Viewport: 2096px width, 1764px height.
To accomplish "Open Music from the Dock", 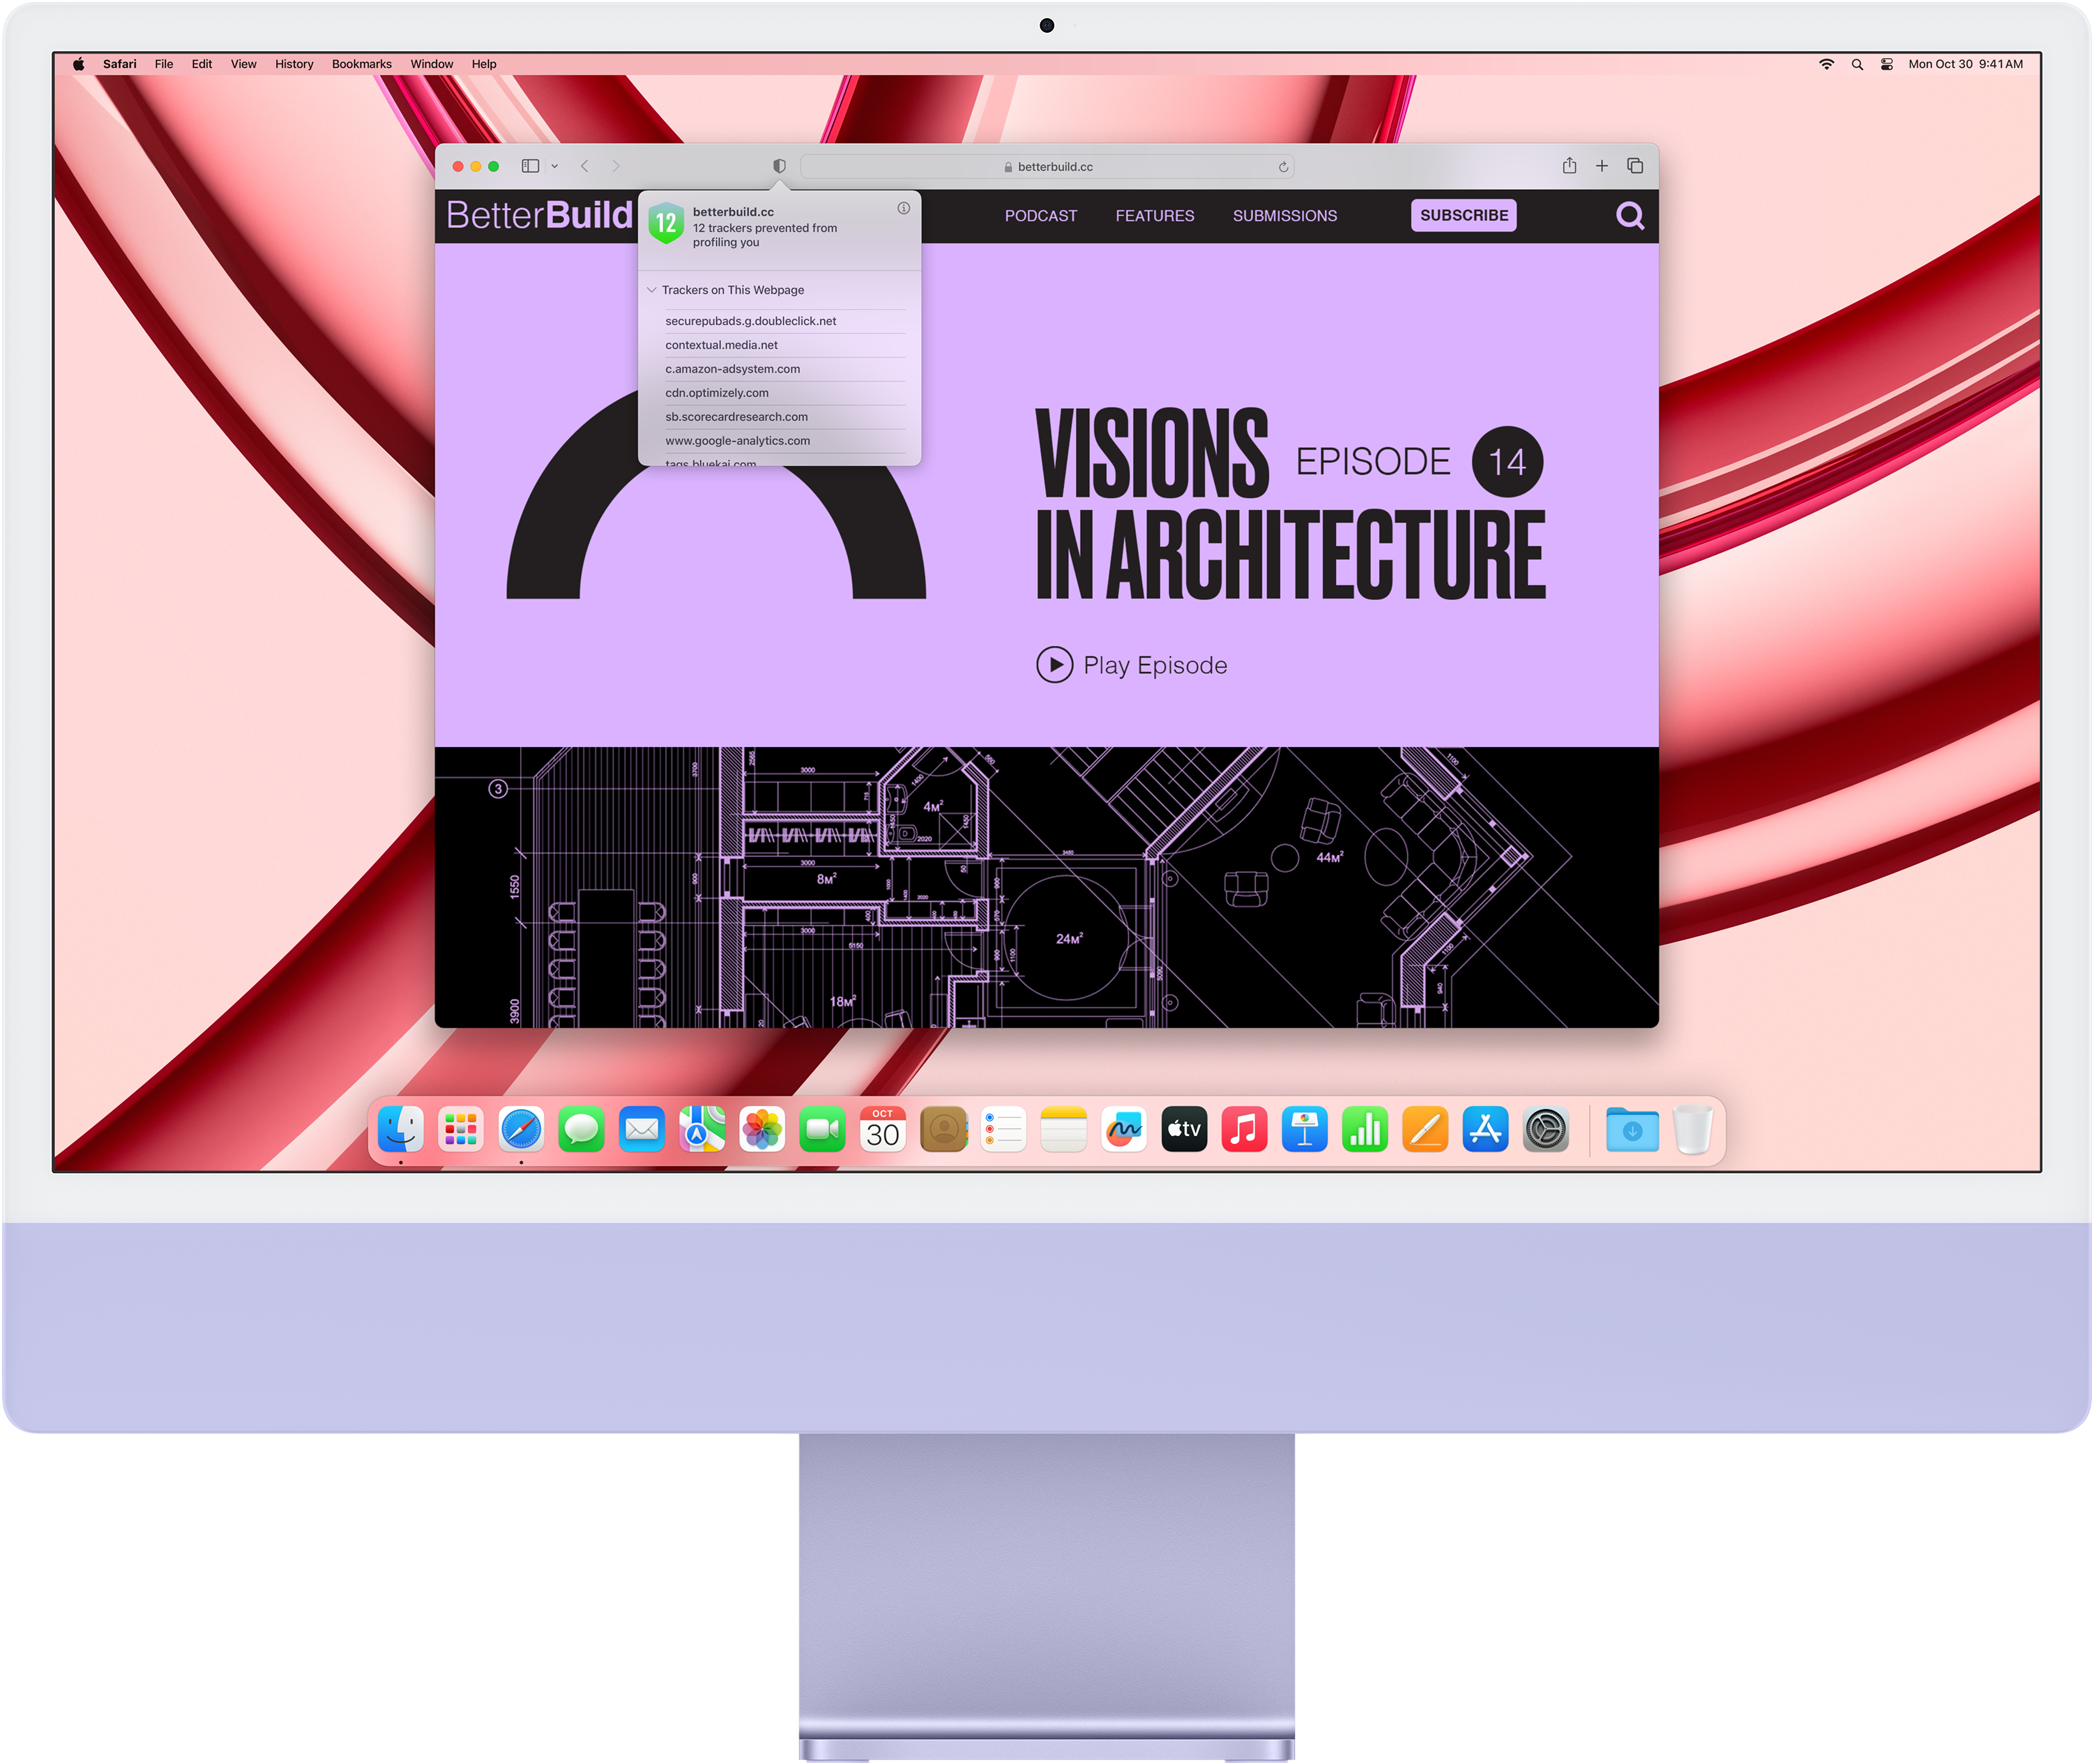I will point(1244,1130).
